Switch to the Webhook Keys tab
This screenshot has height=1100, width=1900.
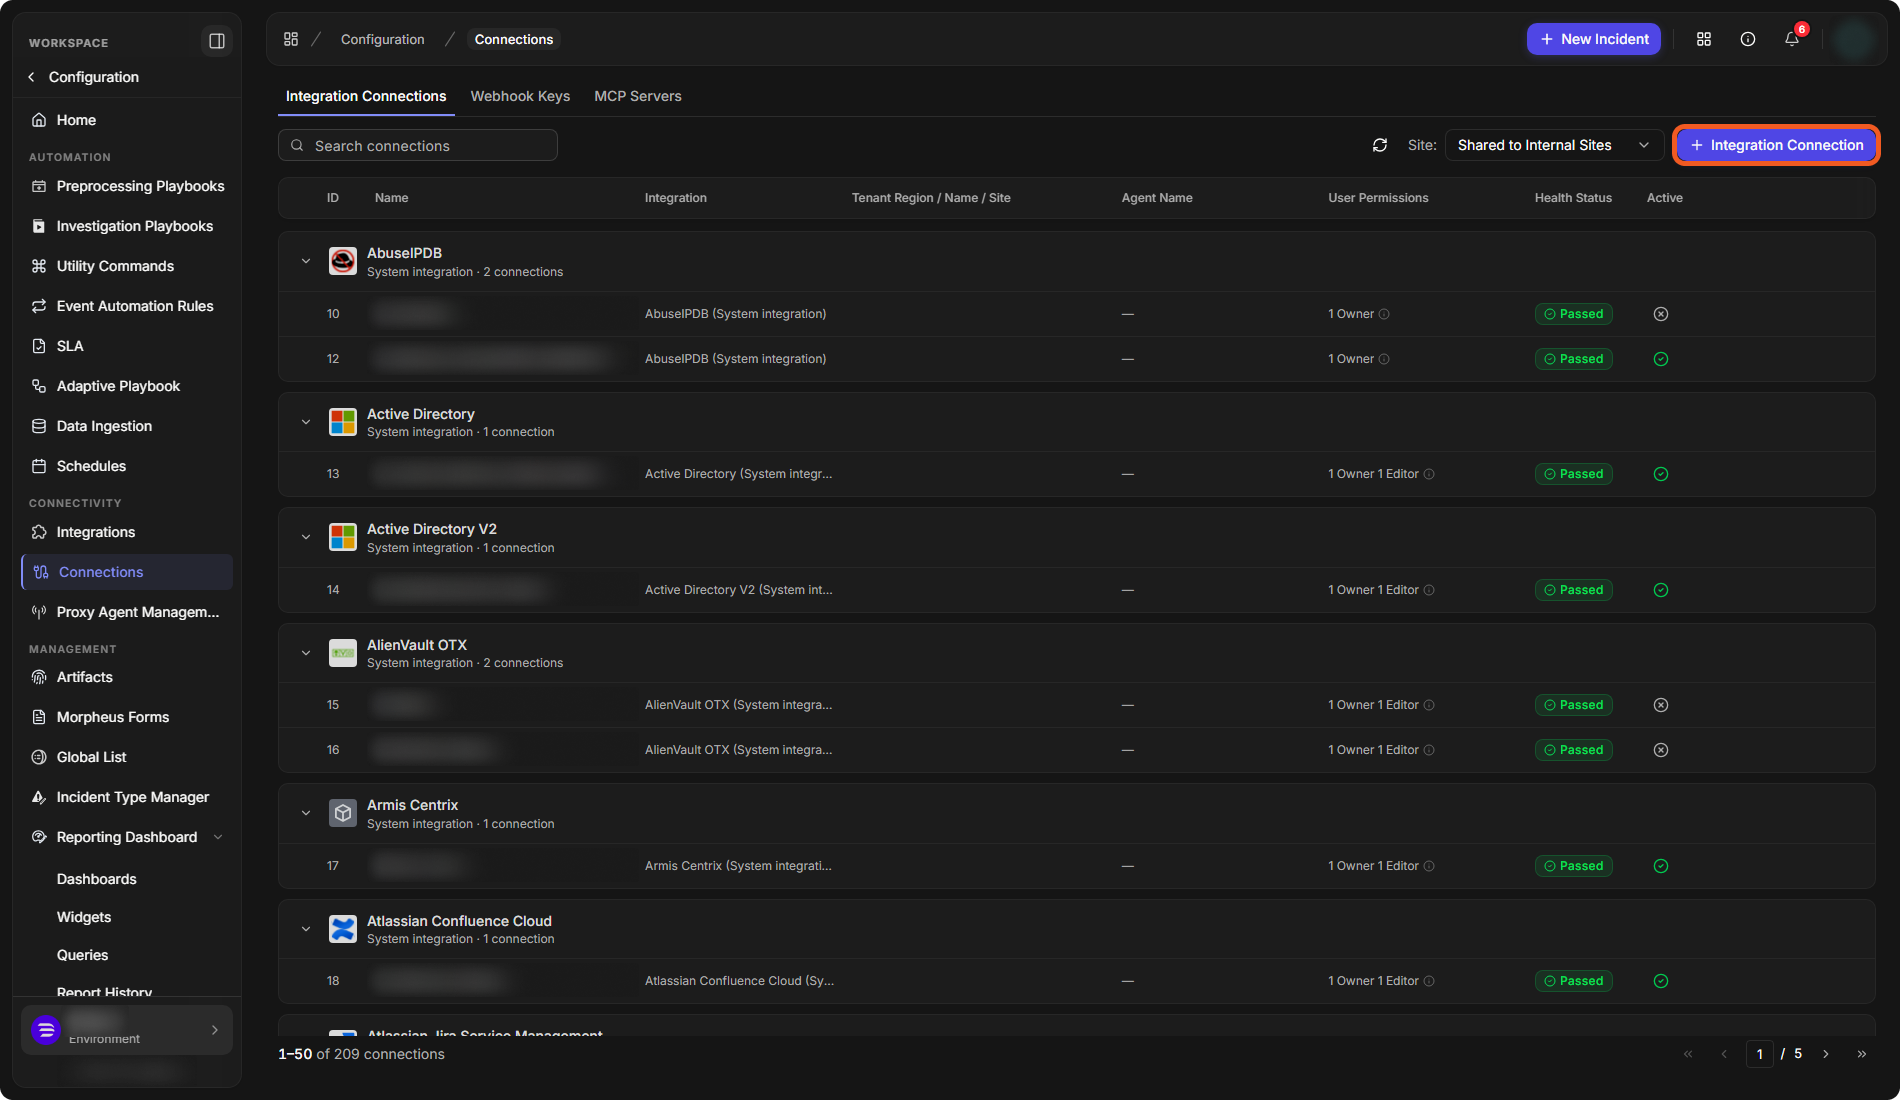point(520,96)
